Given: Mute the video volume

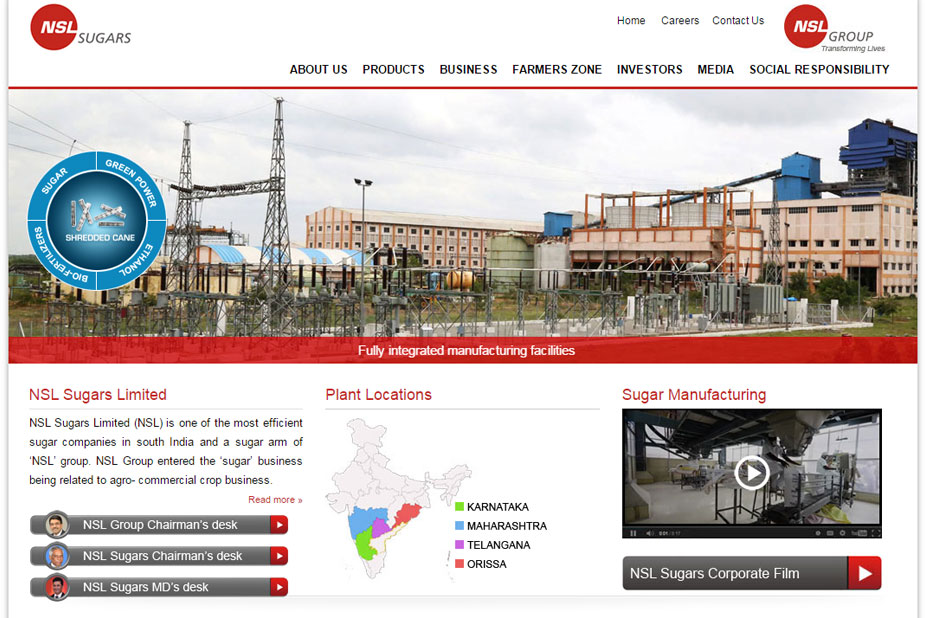Looking at the screenshot, I should (x=650, y=533).
